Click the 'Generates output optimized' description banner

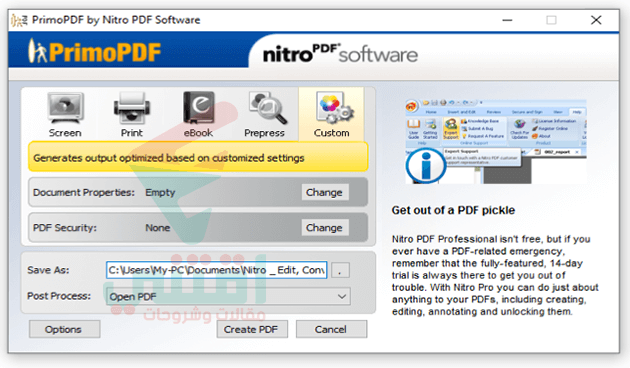click(198, 158)
